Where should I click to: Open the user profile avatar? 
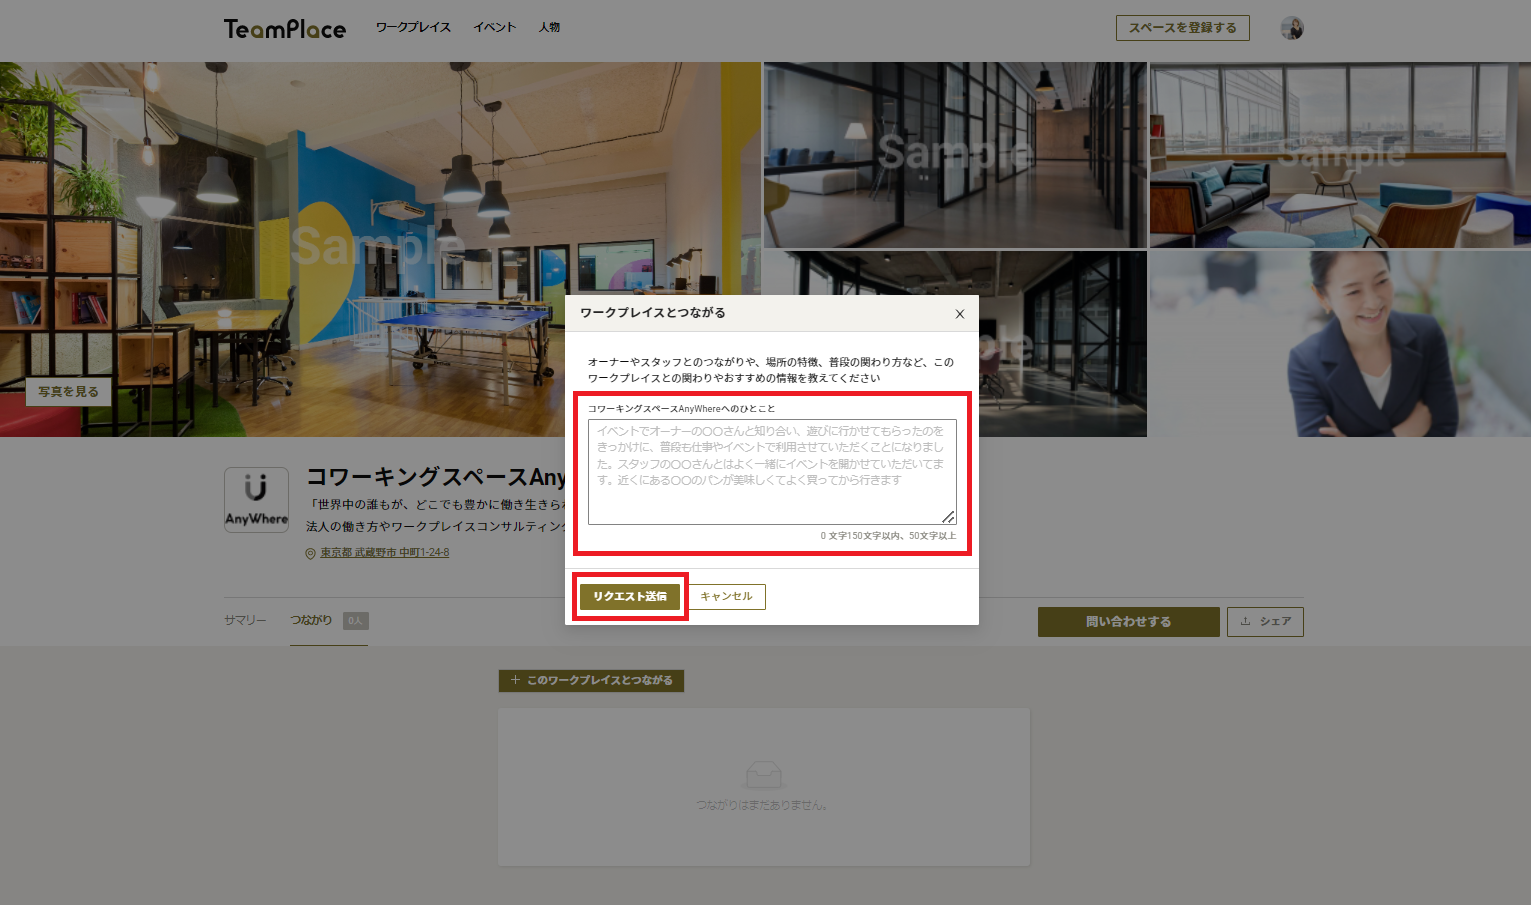coord(1292,28)
